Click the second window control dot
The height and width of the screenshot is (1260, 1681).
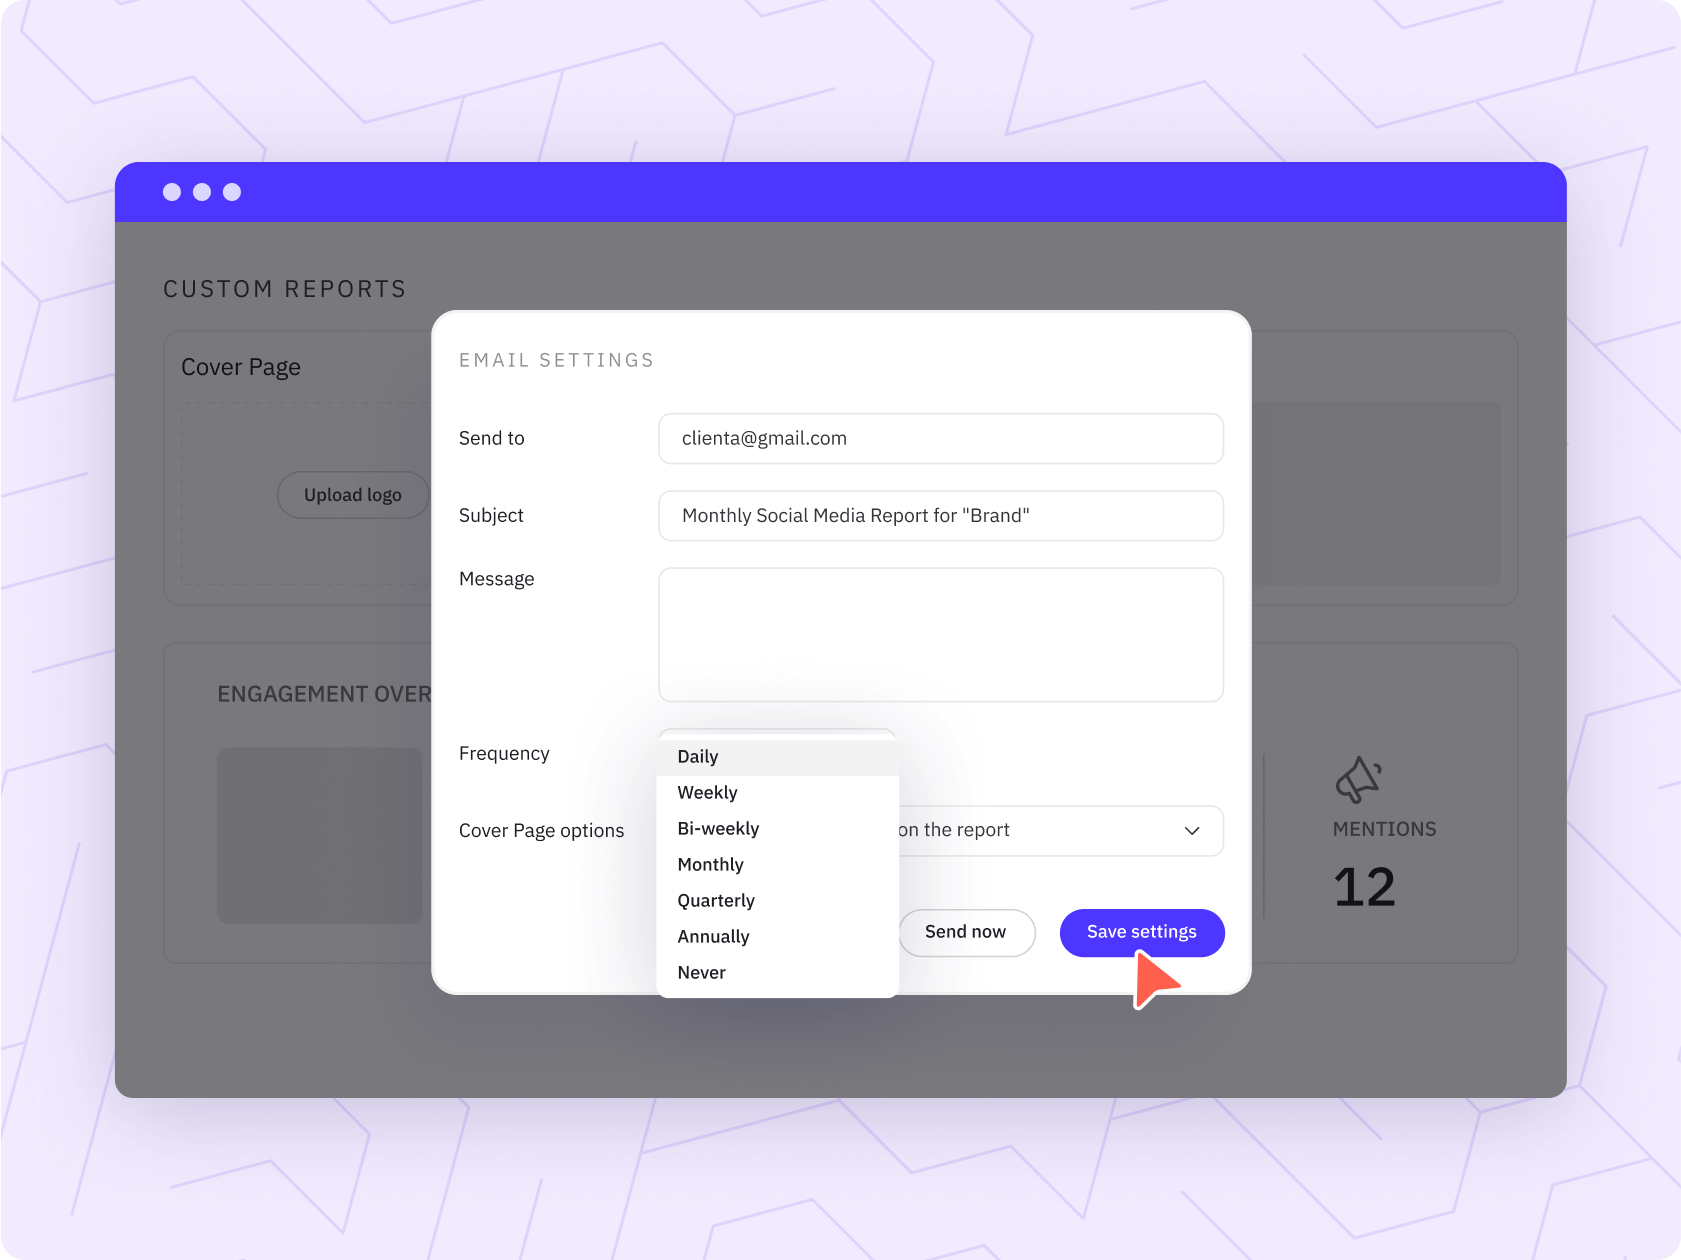[x=202, y=192]
